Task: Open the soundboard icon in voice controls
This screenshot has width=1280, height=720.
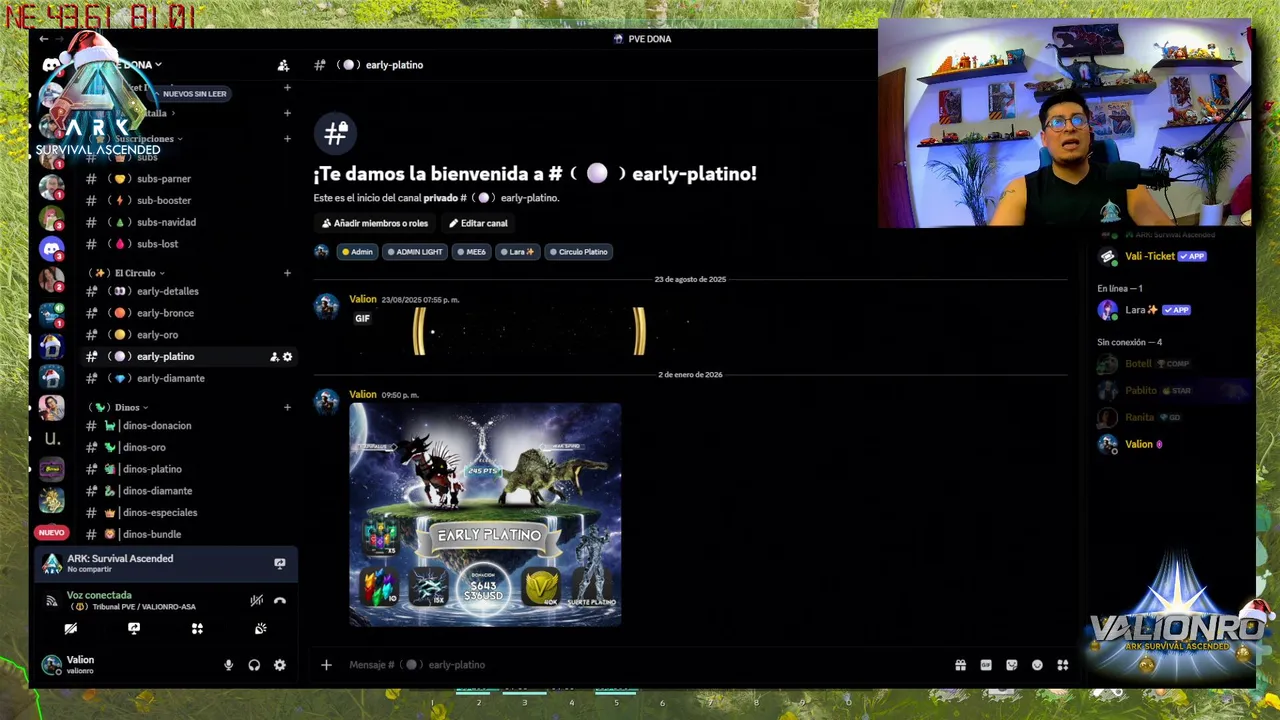Action: coord(261,629)
